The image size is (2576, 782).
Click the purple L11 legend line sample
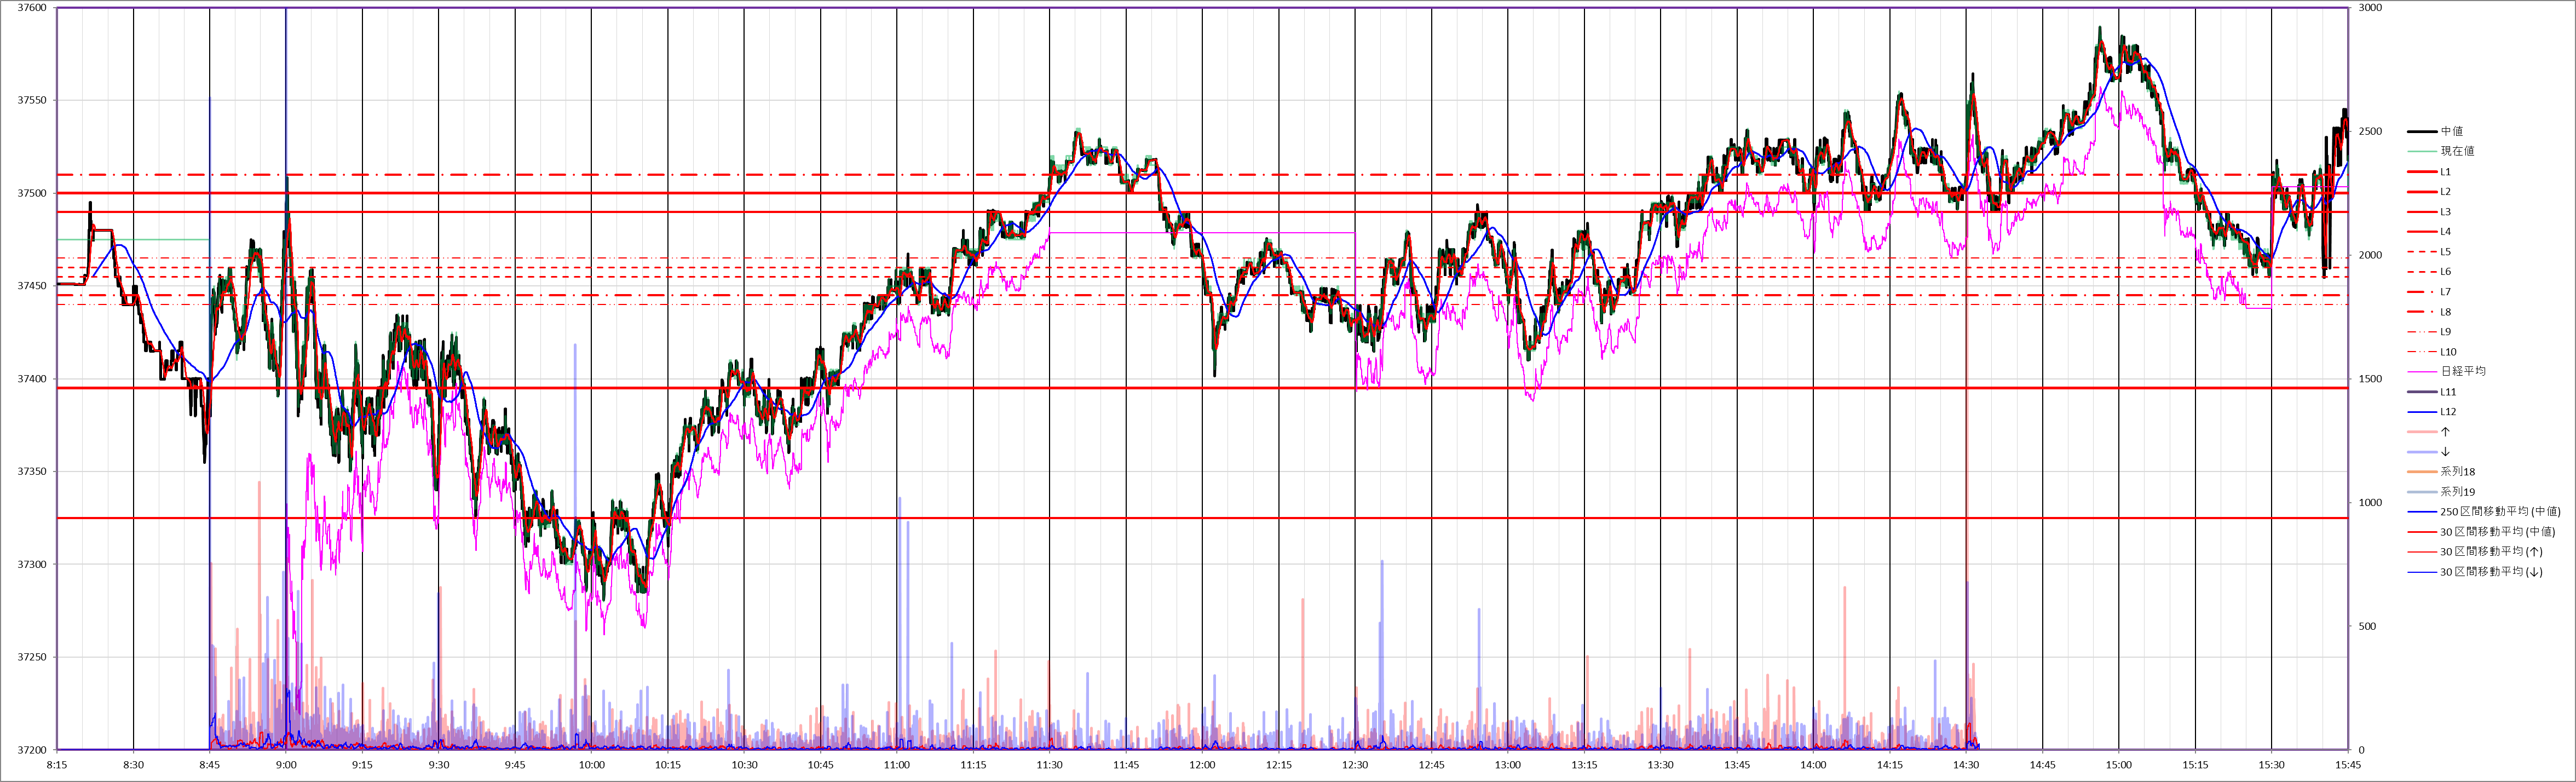tap(2421, 392)
